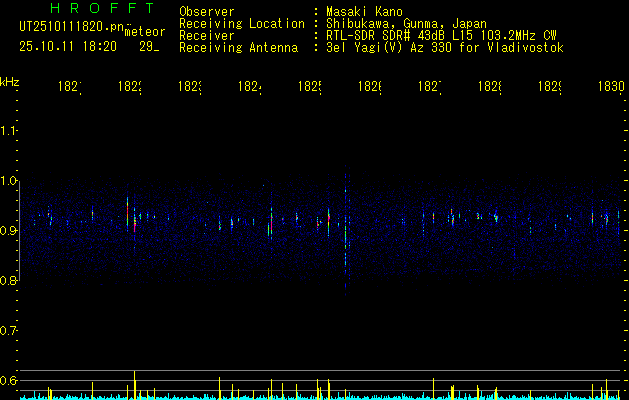Click the 1823 time axis marker

(189, 86)
